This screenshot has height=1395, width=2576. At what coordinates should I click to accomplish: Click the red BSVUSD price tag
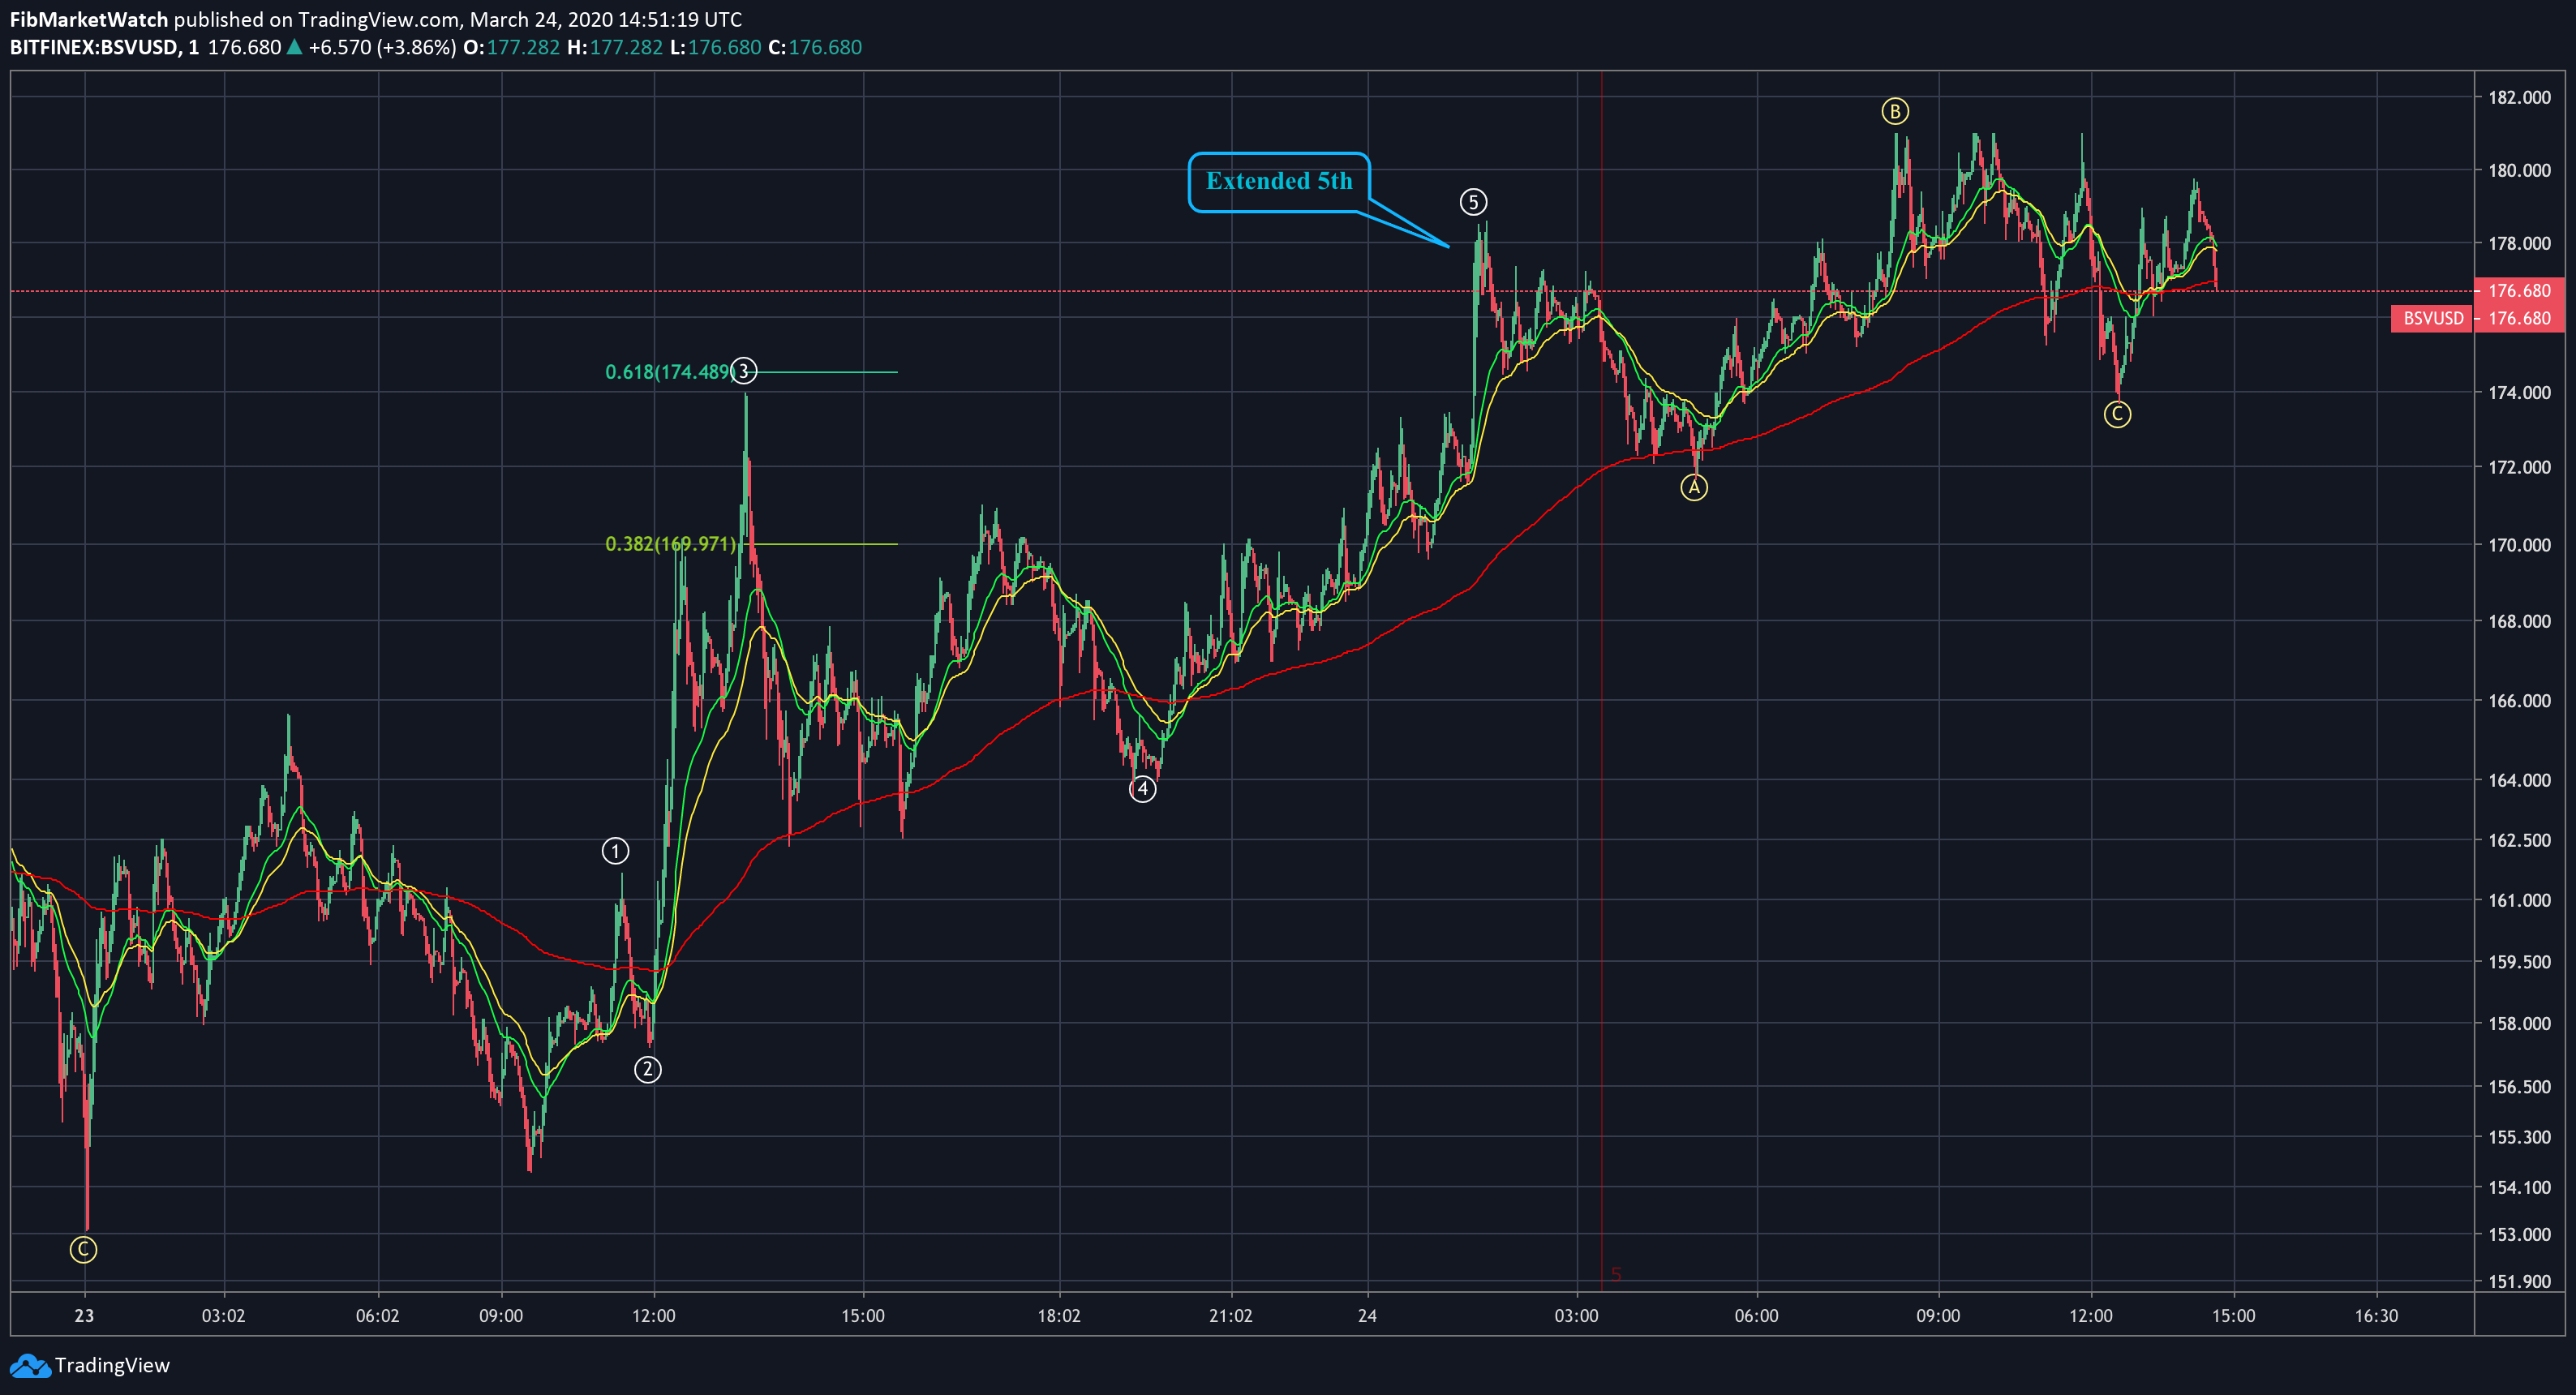pos(2432,318)
